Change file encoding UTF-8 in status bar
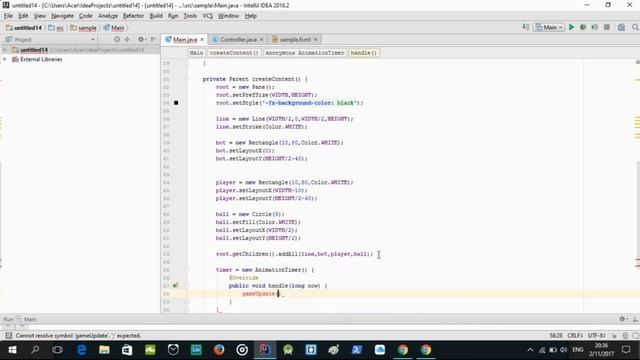This screenshot has height=360, width=640. (x=597, y=336)
